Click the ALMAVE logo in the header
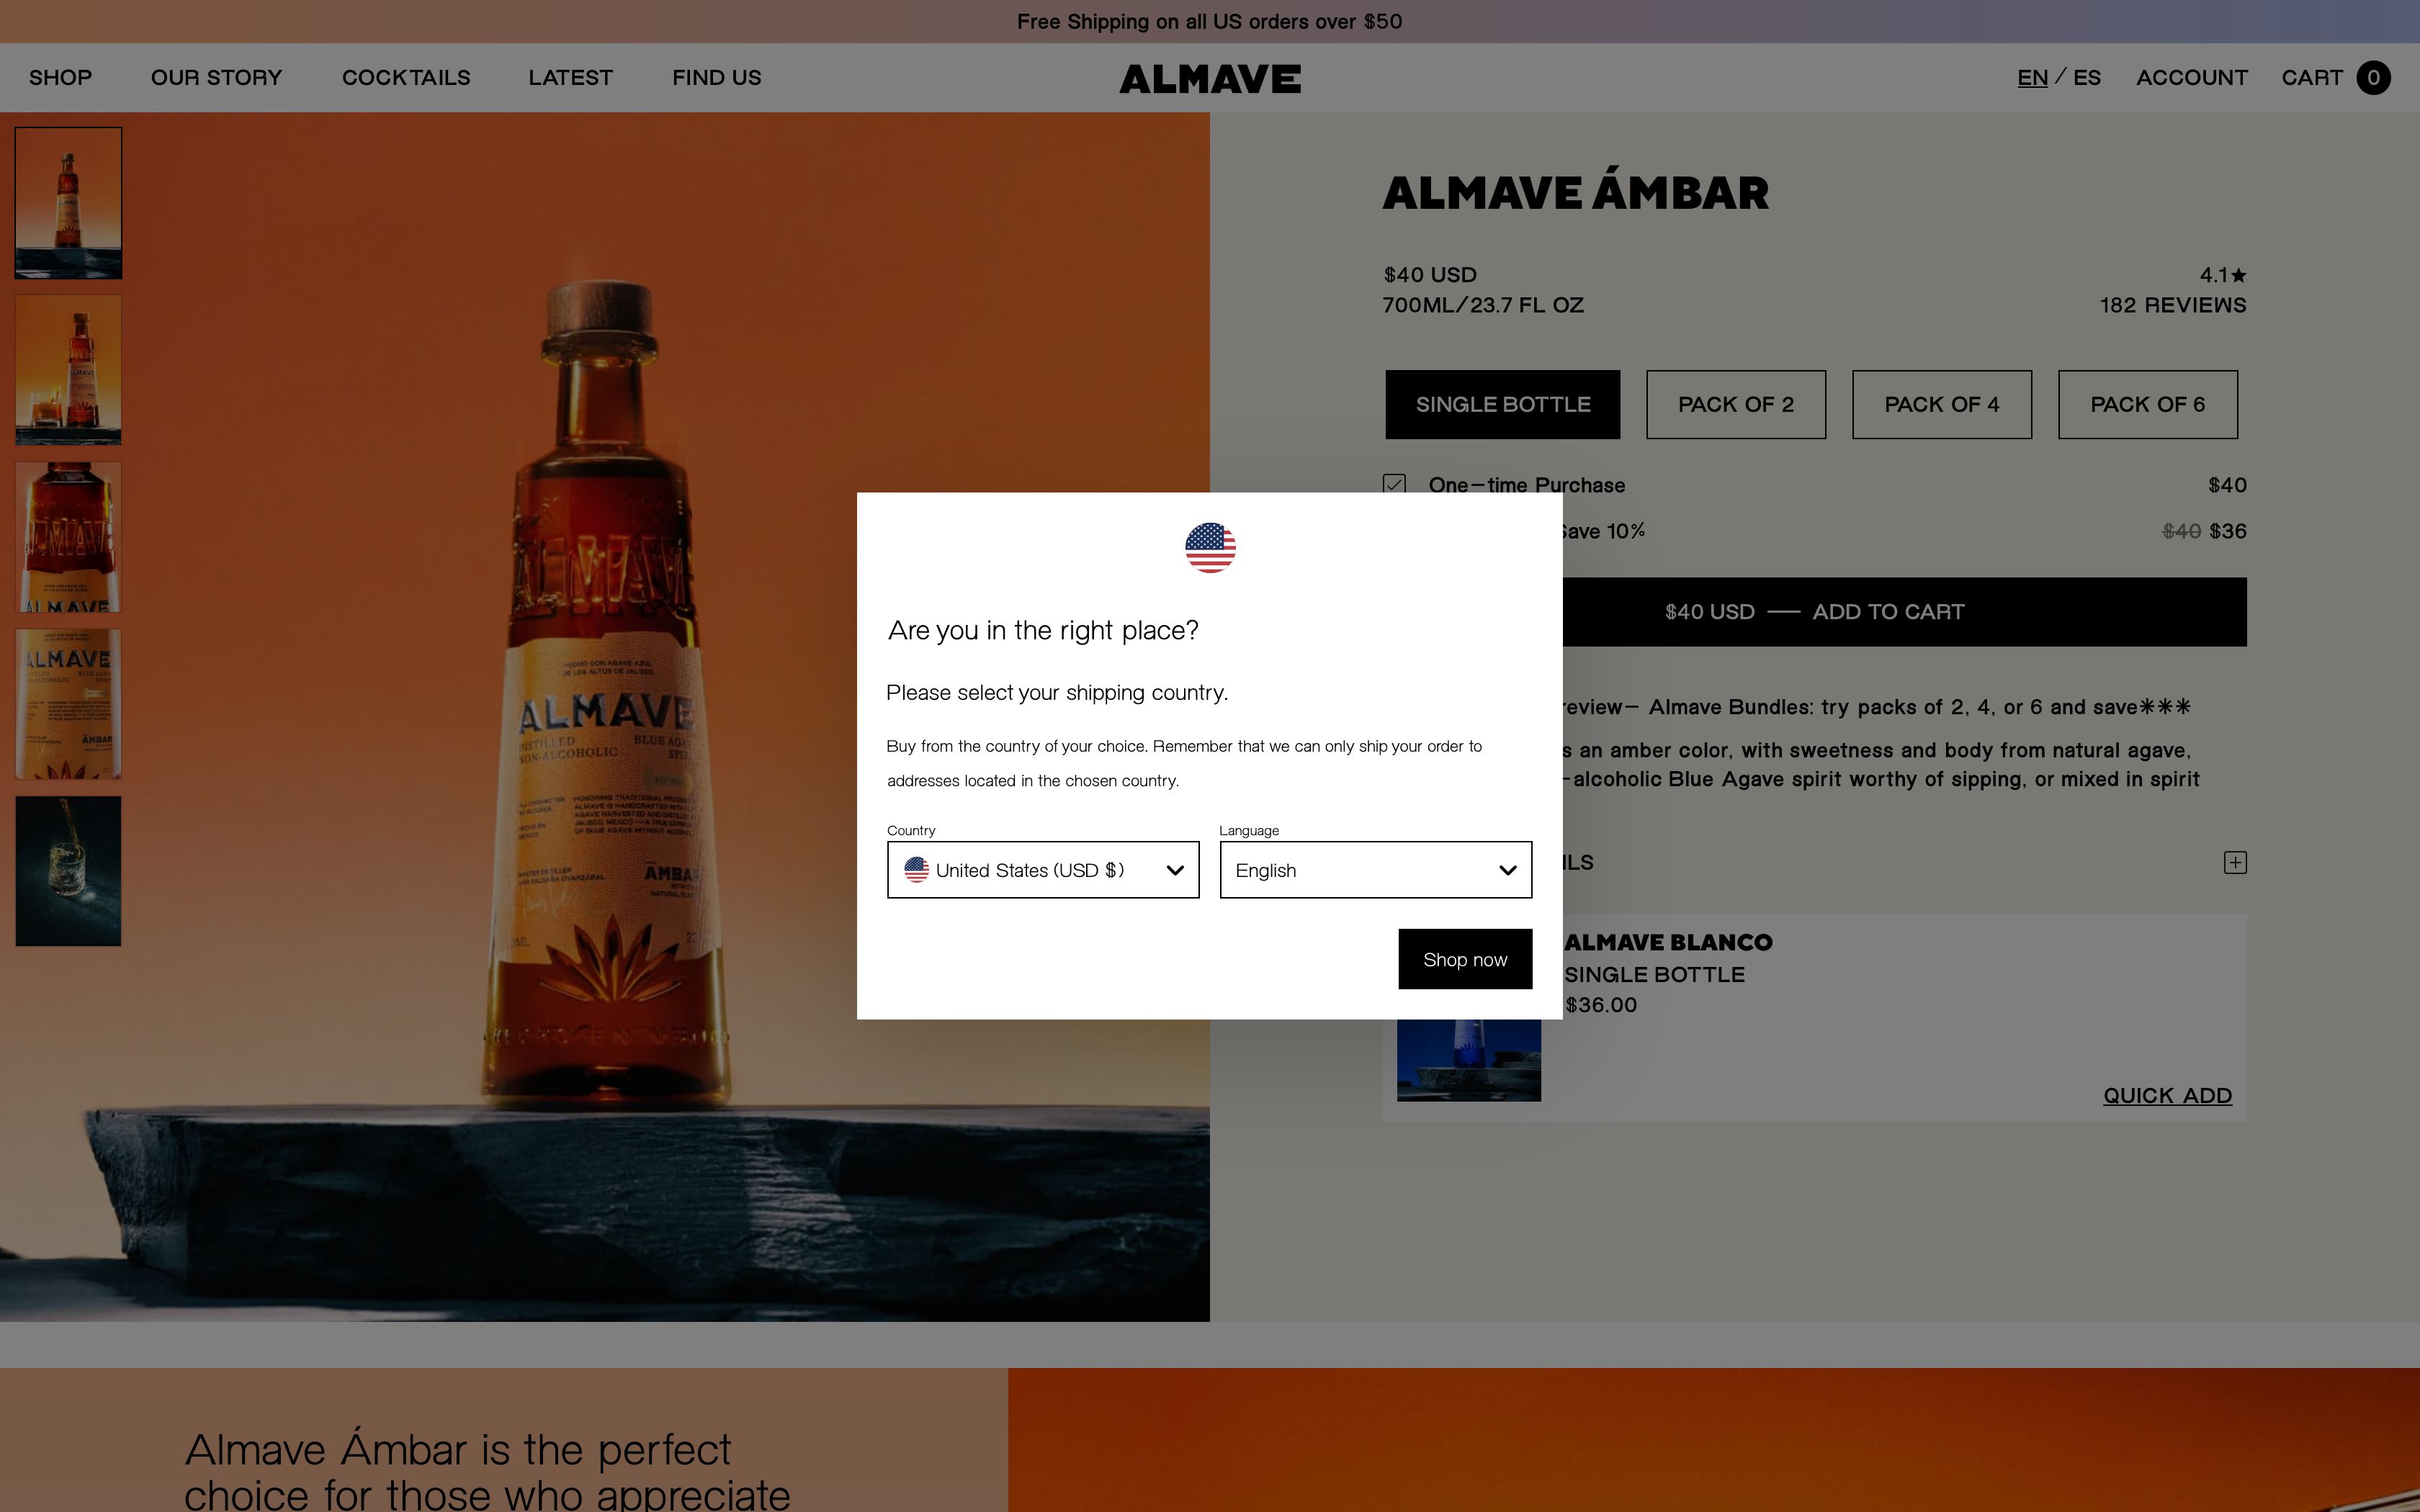2420x1512 pixels. 1209,77
